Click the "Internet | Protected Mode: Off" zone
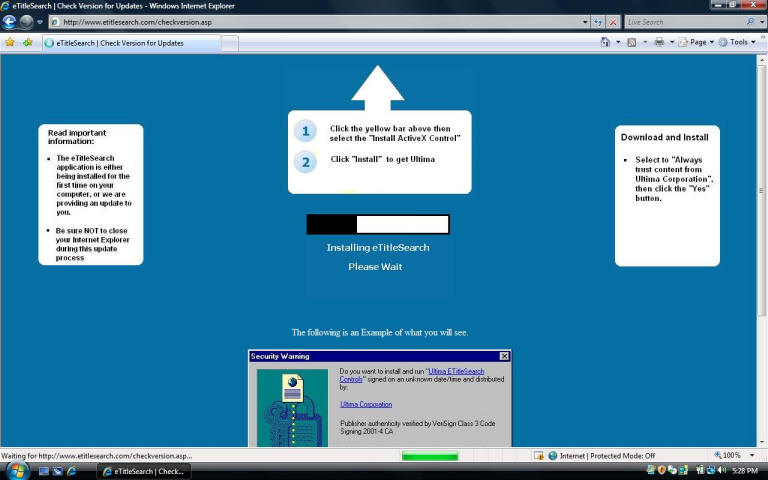Viewport: 768px width, 480px height. (x=601, y=456)
